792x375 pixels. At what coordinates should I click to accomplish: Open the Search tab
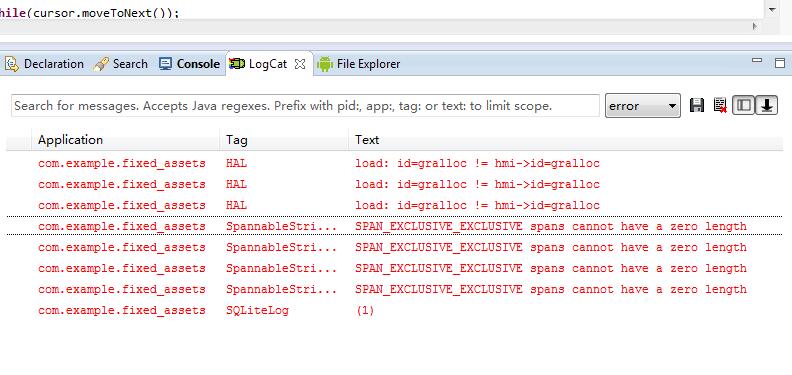click(x=121, y=64)
